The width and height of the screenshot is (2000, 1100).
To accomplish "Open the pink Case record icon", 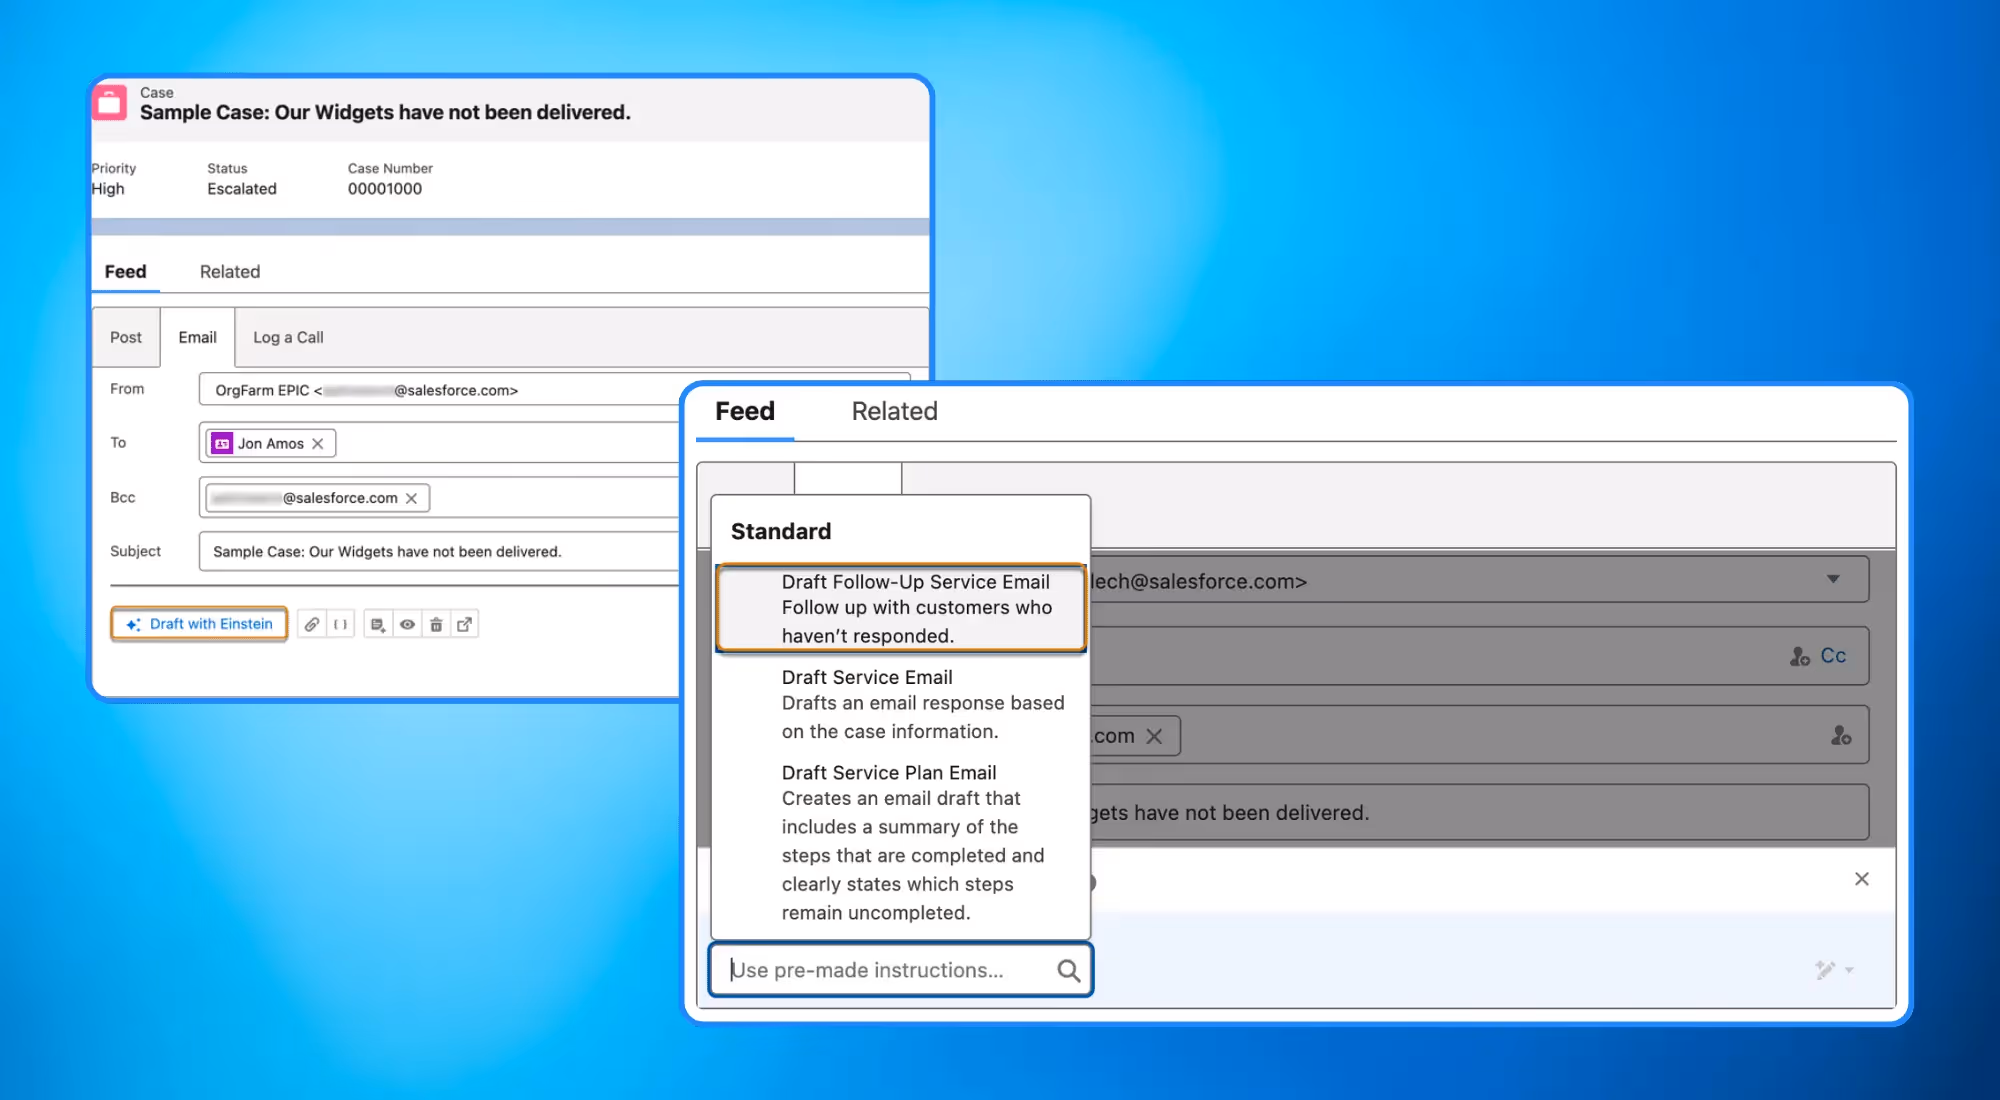I will pyautogui.click(x=110, y=102).
